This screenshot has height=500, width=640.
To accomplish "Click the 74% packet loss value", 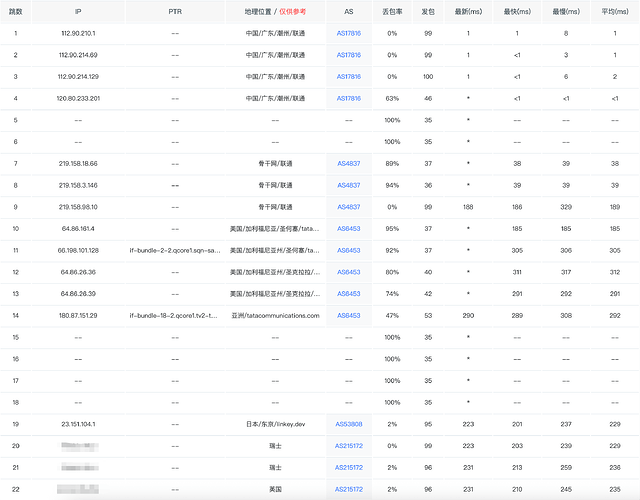I will [x=392, y=294].
